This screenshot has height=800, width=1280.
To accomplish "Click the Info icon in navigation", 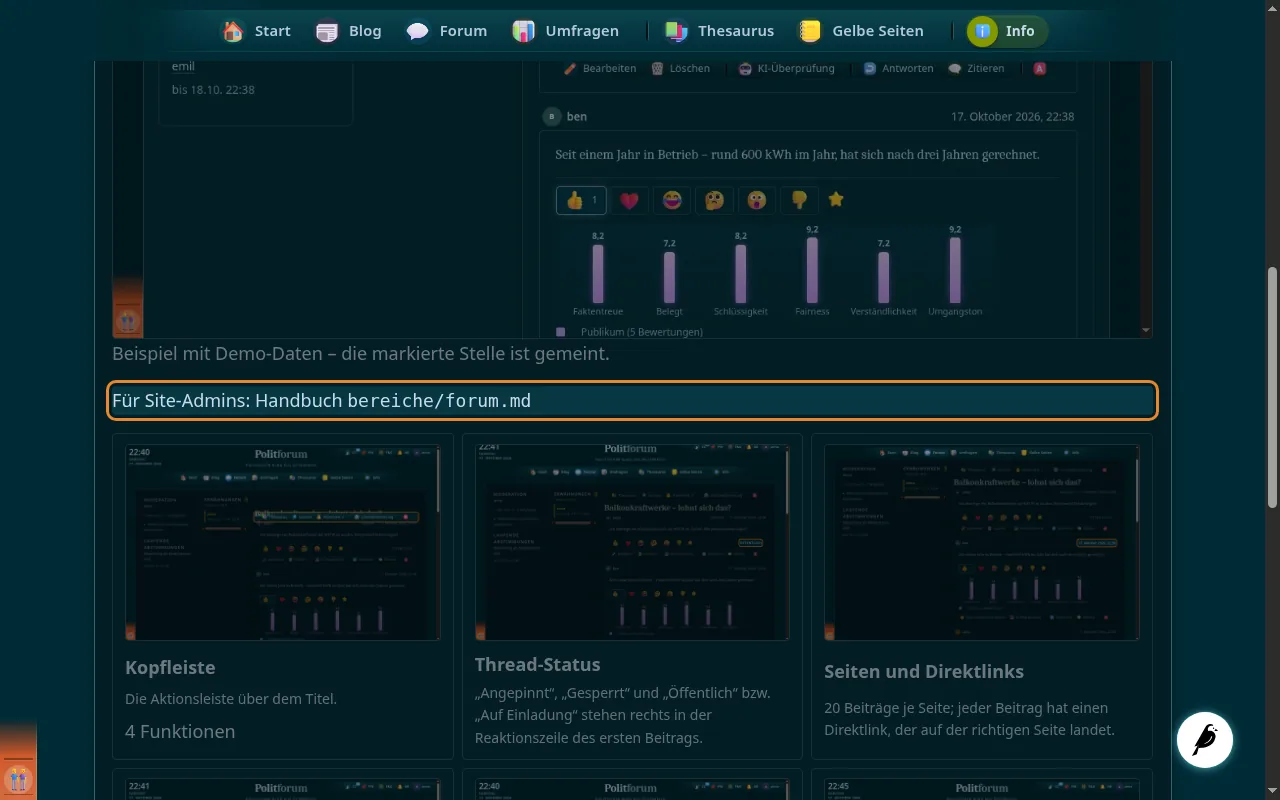I will 983,31.
